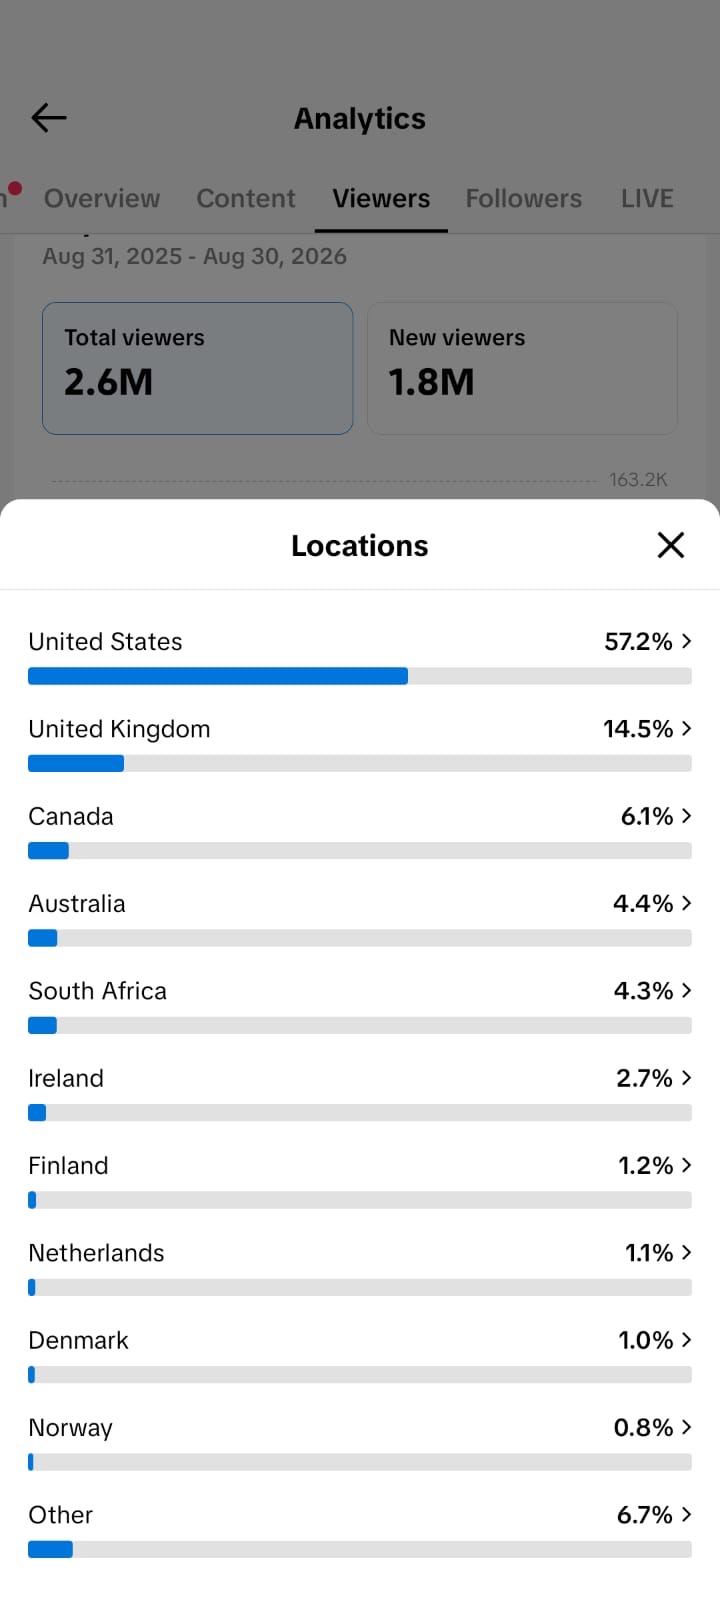Open Denmark chevron arrow
The image size is (720, 1600).
(x=686, y=1340)
